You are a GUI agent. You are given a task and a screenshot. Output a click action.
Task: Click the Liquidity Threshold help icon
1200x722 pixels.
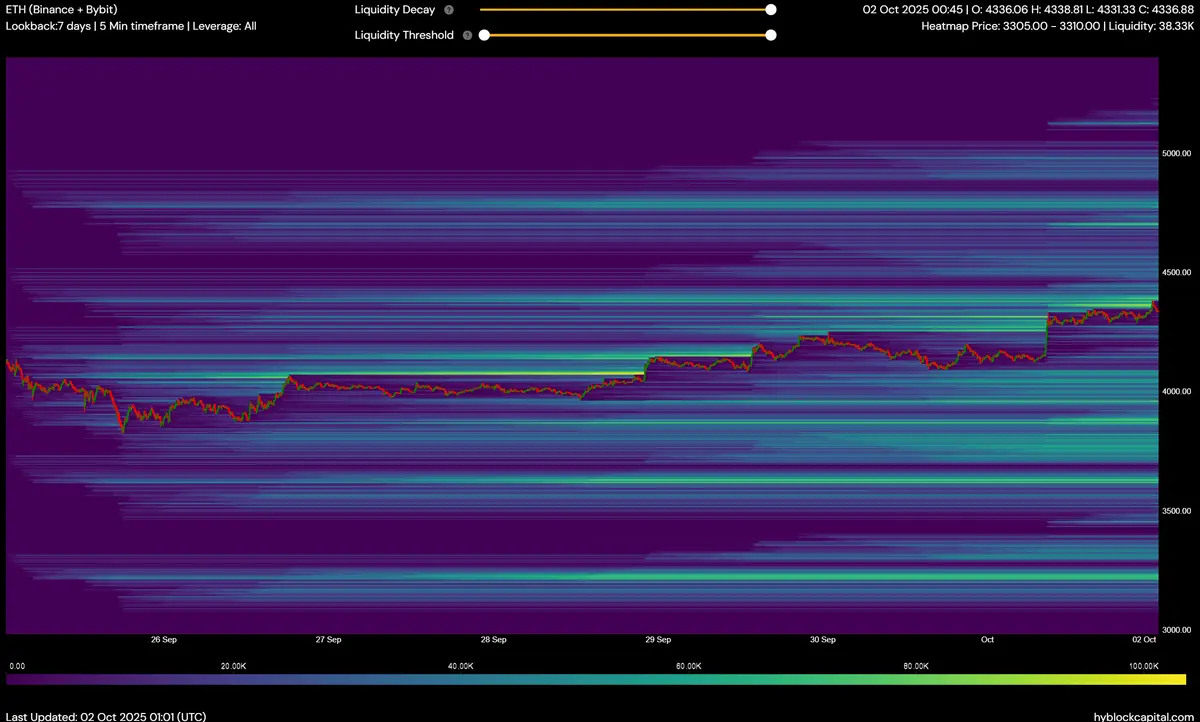pos(467,35)
